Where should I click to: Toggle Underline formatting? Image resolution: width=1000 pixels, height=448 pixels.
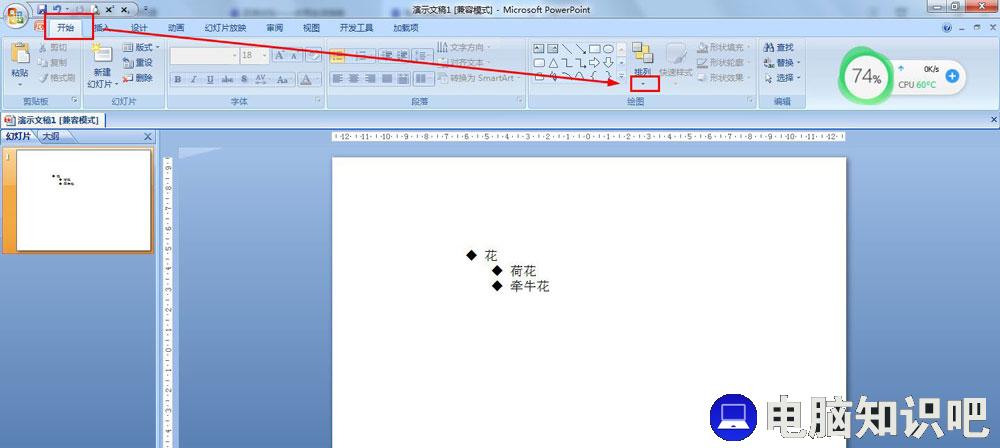211,79
